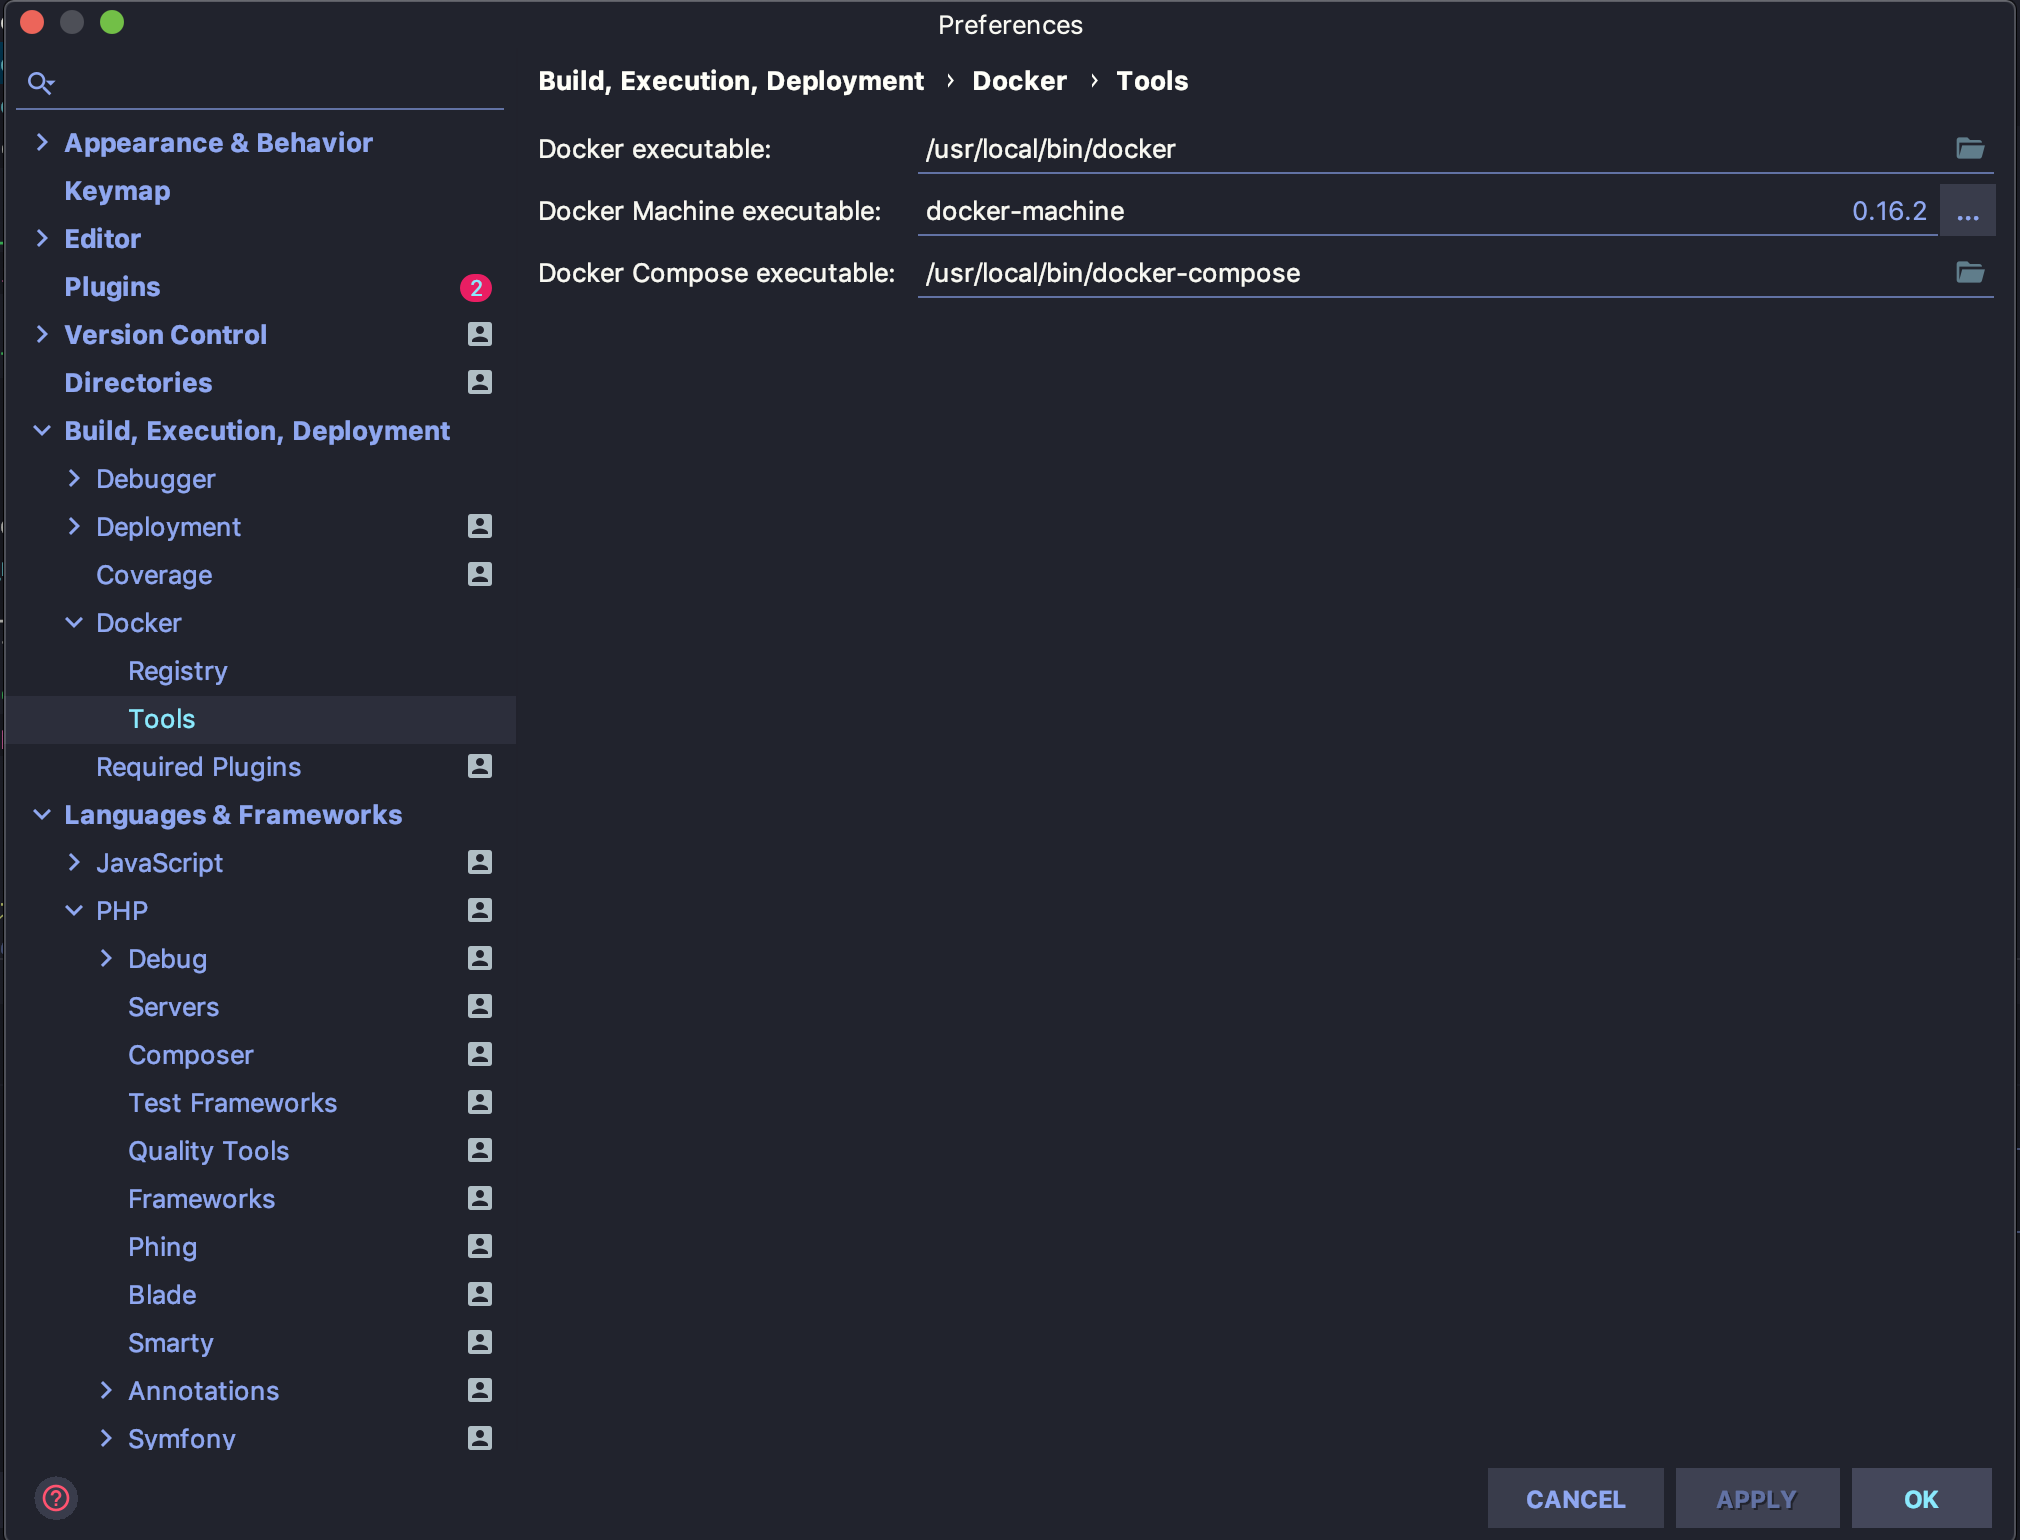
Task: Dismiss the dialog with Cancel
Action: (1574, 1498)
